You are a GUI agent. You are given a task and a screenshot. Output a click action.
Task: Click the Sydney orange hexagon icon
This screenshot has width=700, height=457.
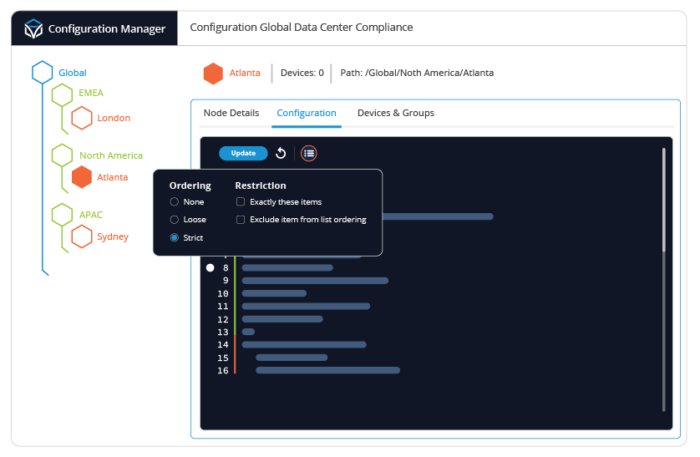tap(82, 237)
